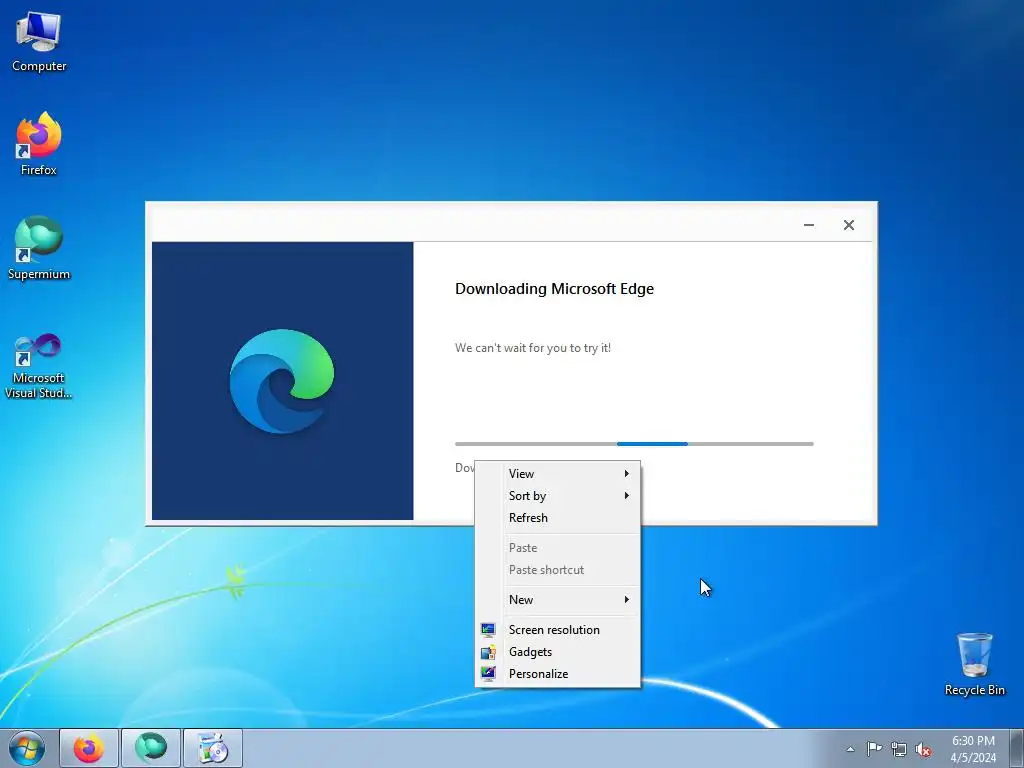The height and width of the screenshot is (768, 1024).
Task: Click the installer disc icon in taskbar
Action: (x=213, y=748)
